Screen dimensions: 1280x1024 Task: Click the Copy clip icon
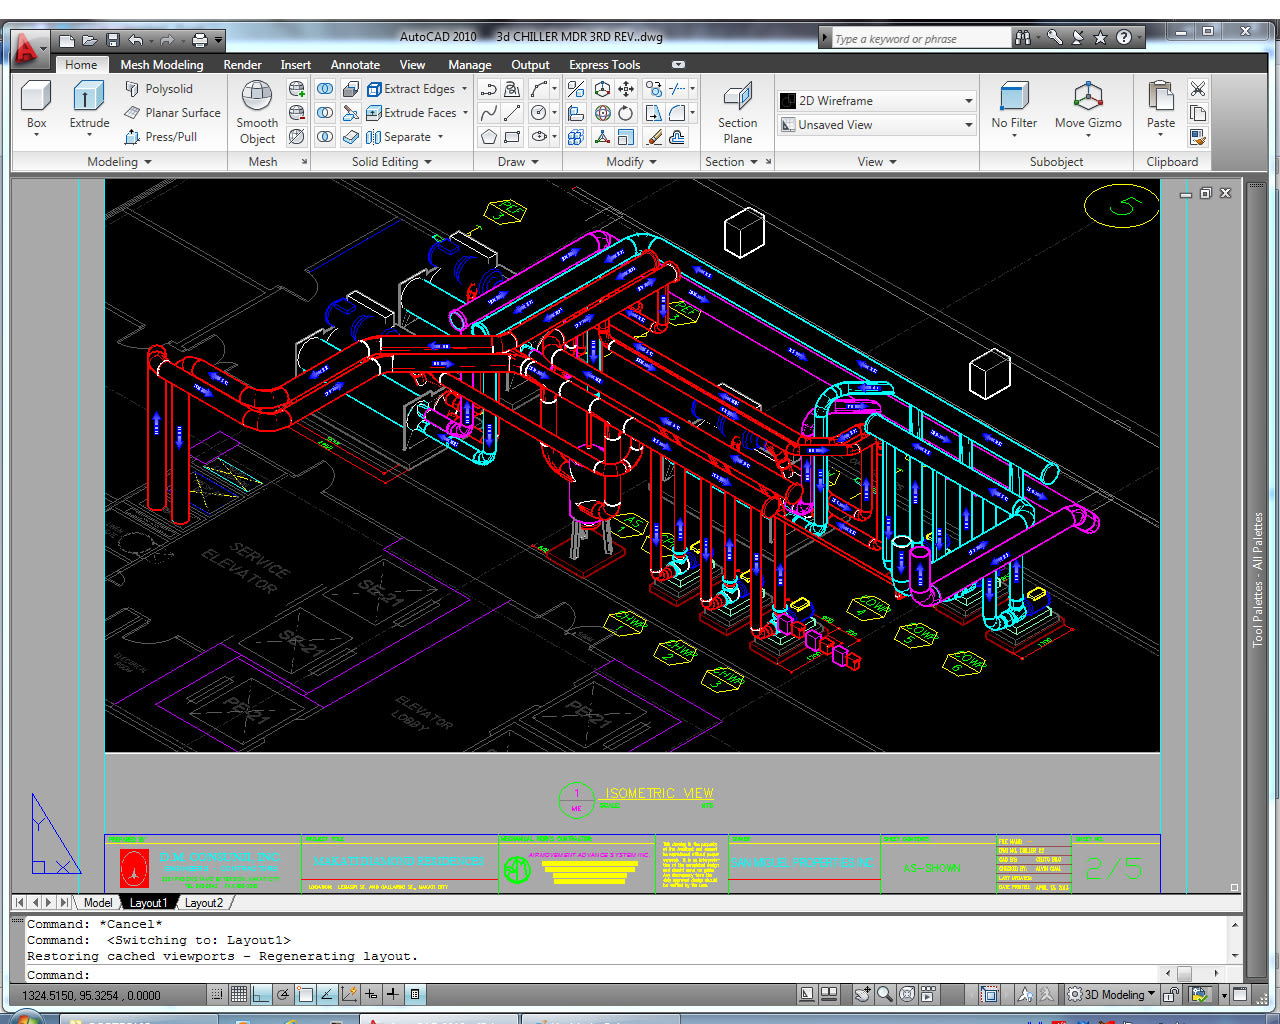[x=1198, y=113]
